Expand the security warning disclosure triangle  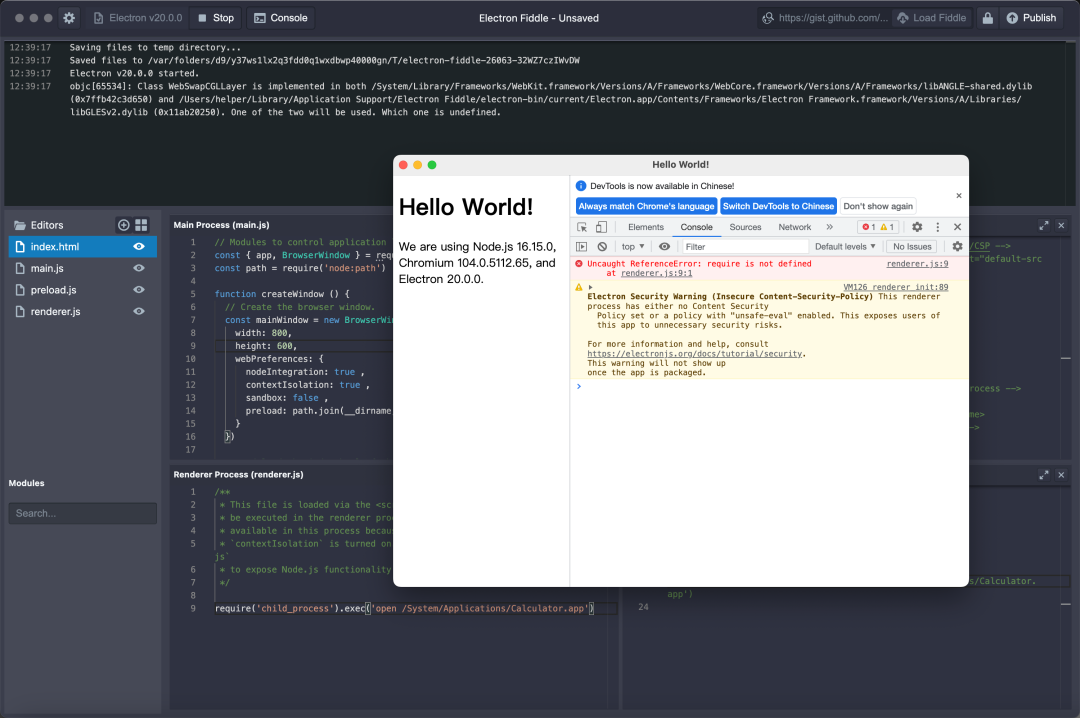(x=590, y=287)
